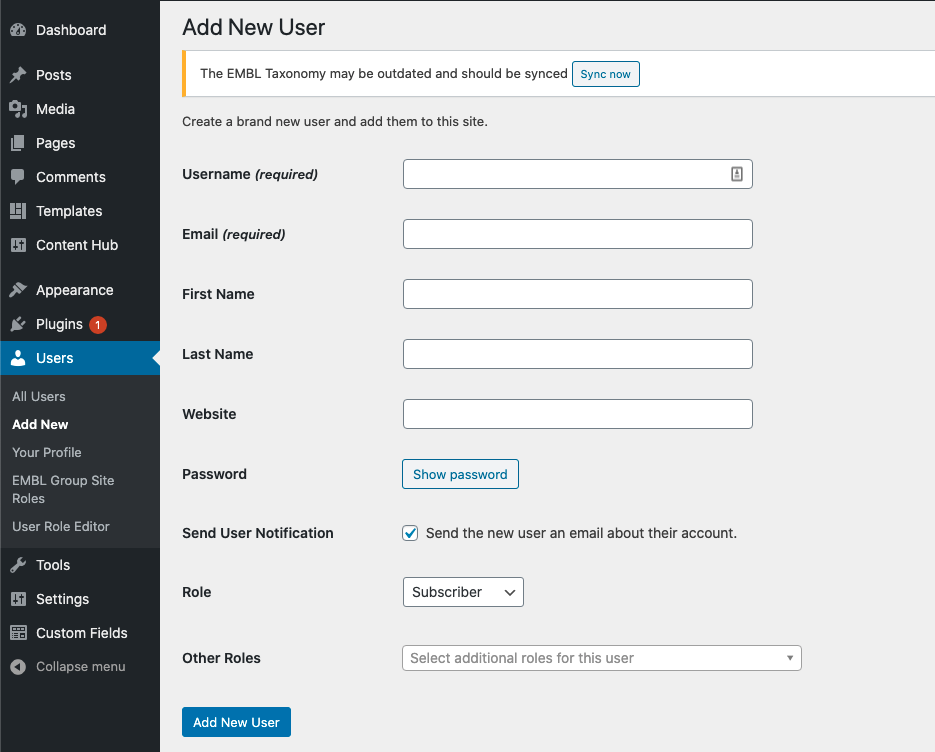Click the Comments speech bubble icon
The image size is (935, 752).
(x=18, y=177)
